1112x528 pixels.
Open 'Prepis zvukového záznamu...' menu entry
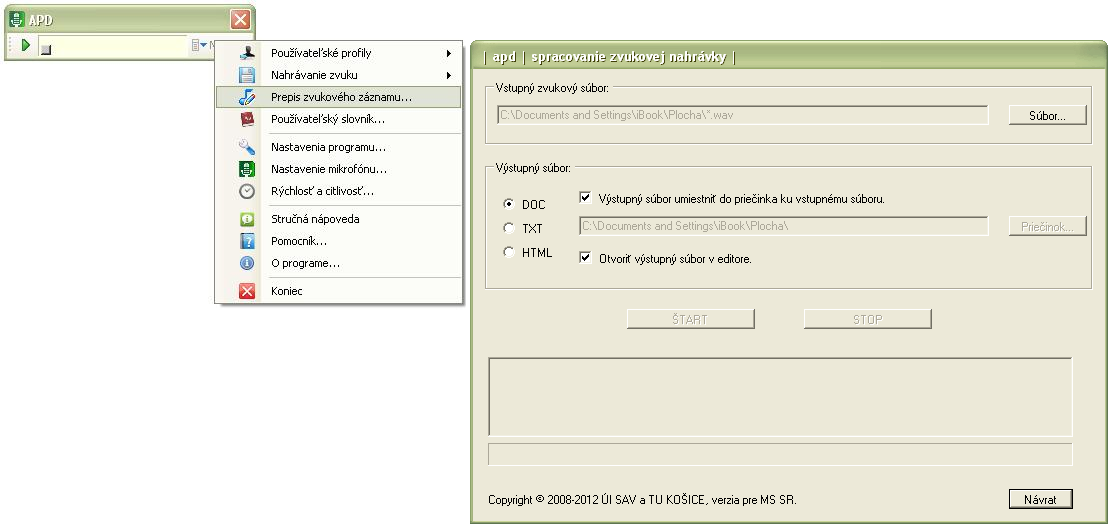340,97
